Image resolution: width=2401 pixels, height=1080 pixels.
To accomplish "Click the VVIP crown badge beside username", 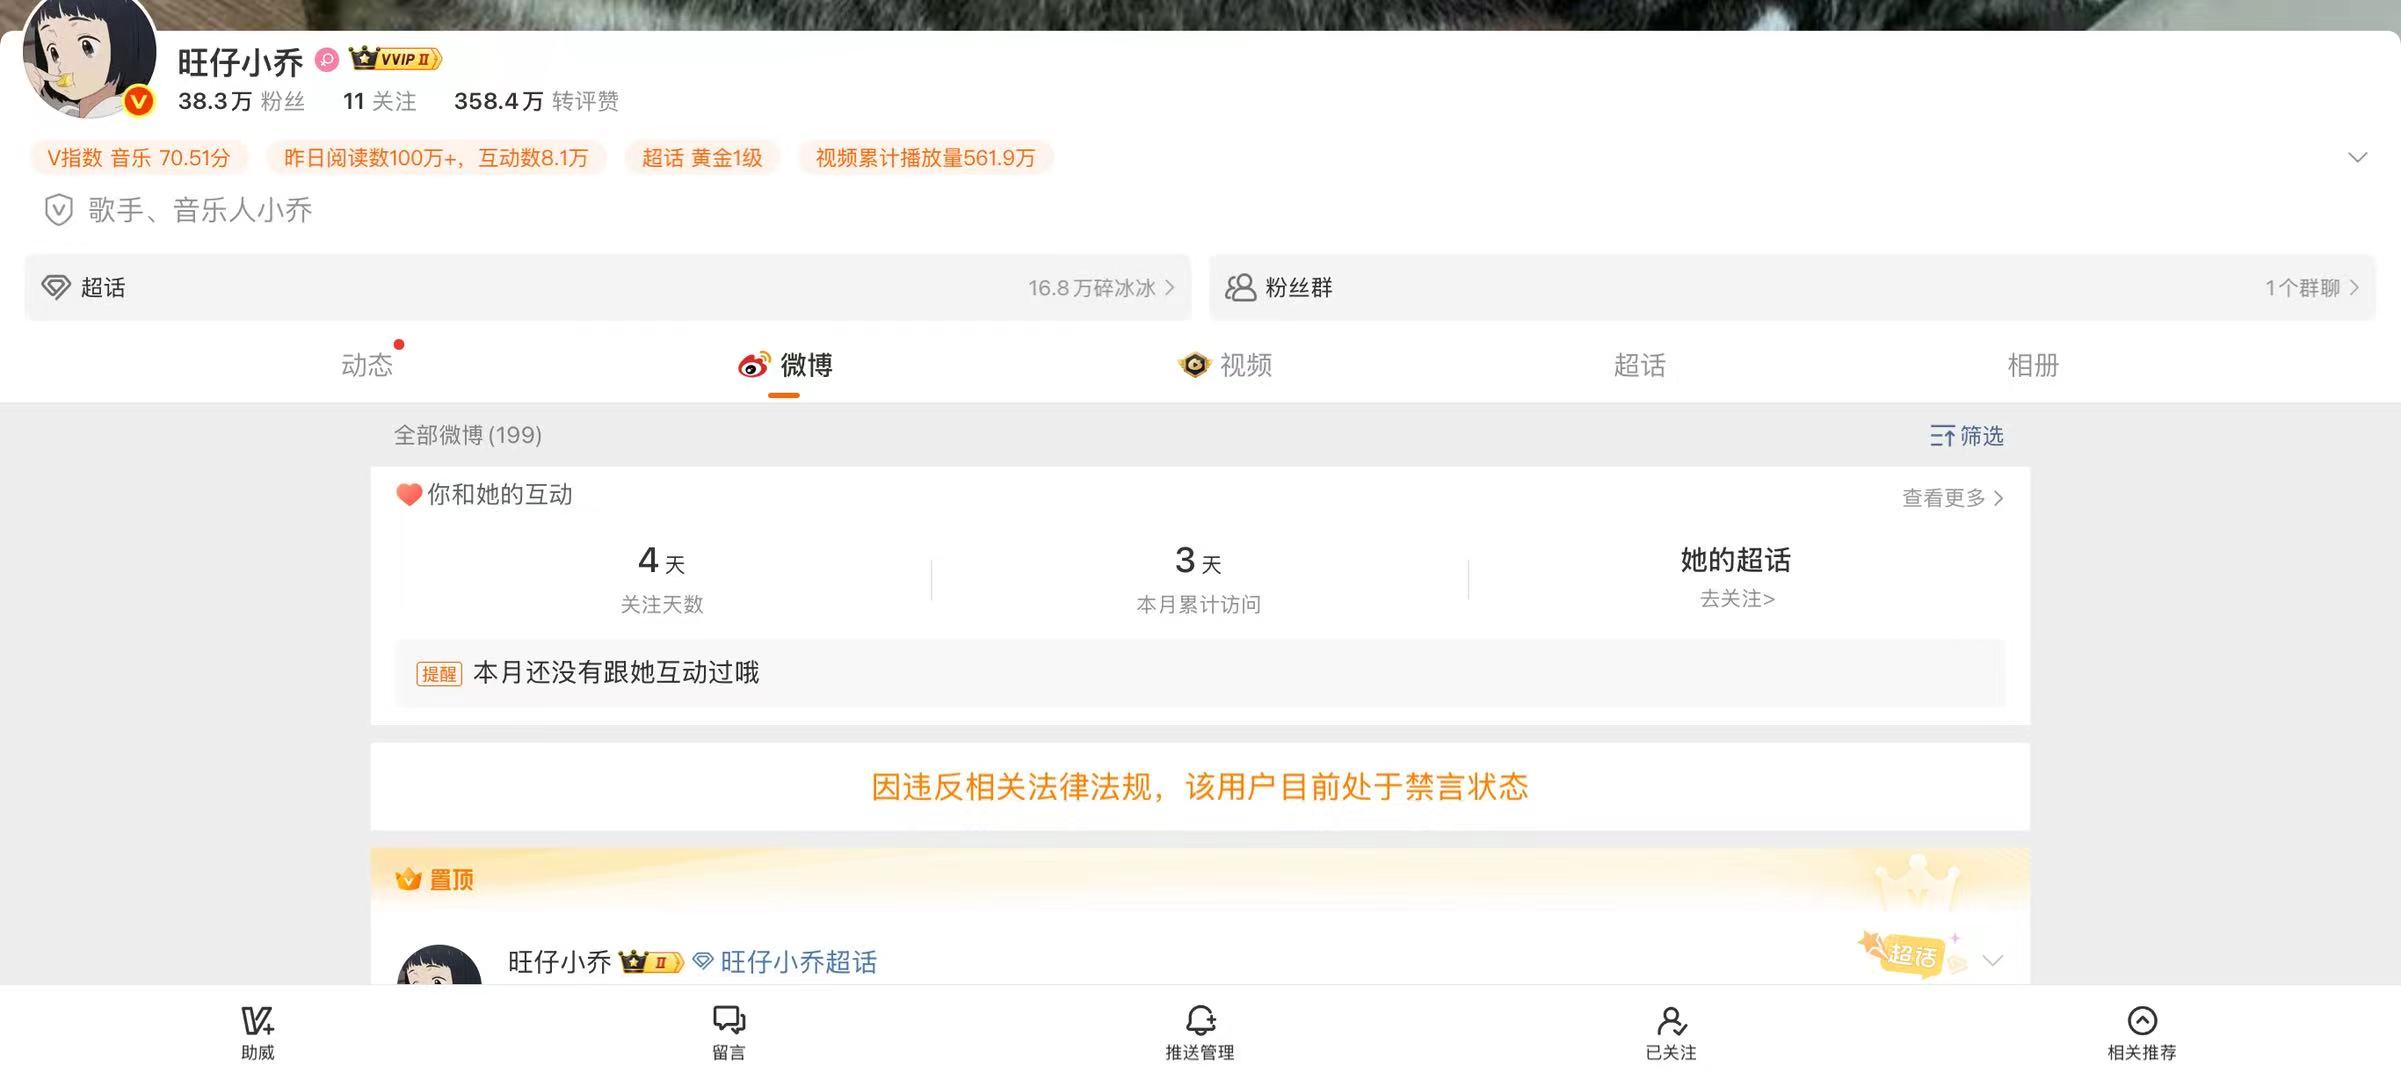I will (395, 59).
